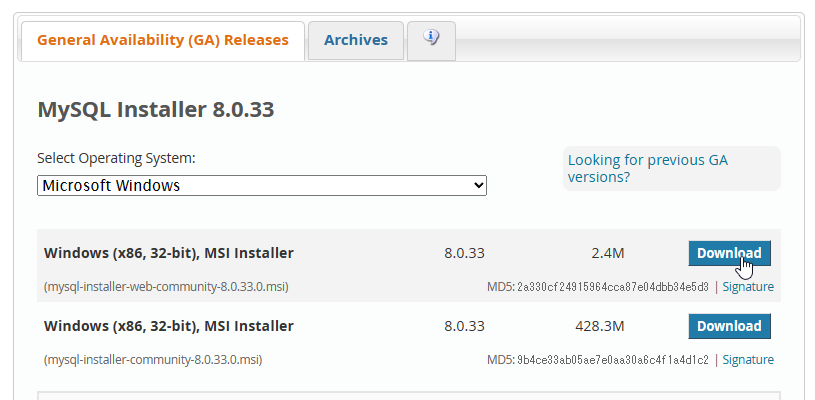815x400 pixels.
Task: Click the 'Select Operating System:' label
Action: [x=116, y=158]
